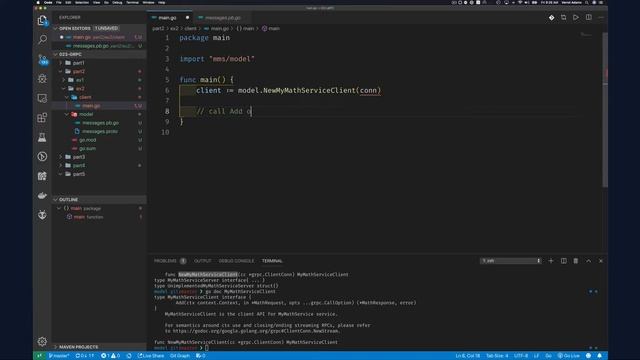
Task: Open notifications bell in status bar
Action: pyautogui.click(x=600, y=356)
